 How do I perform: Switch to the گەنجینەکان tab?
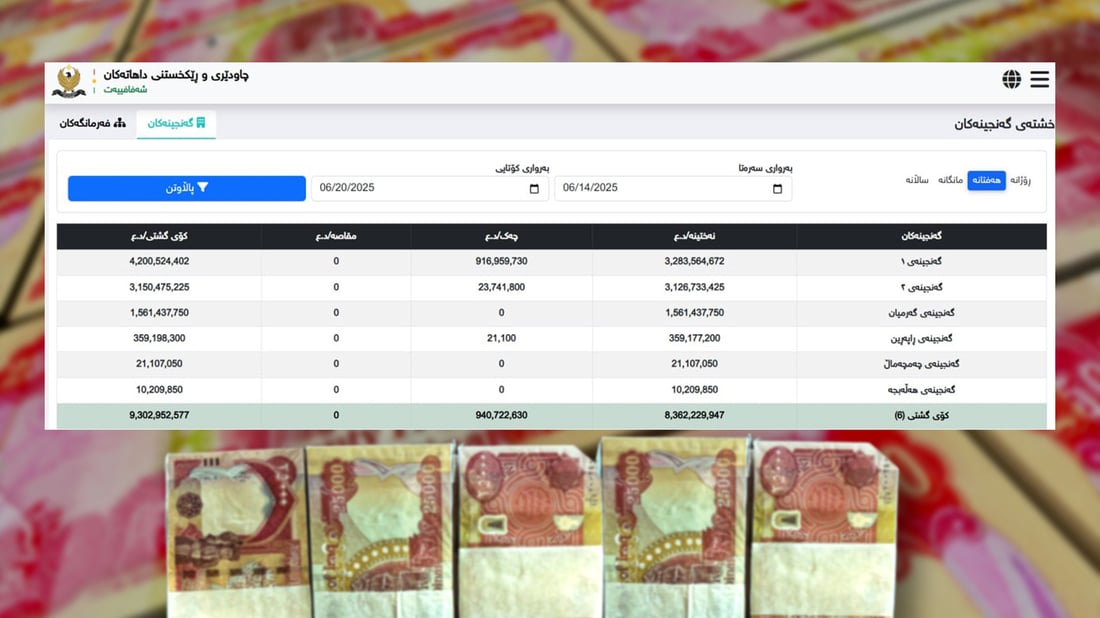pyautogui.click(x=177, y=123)
